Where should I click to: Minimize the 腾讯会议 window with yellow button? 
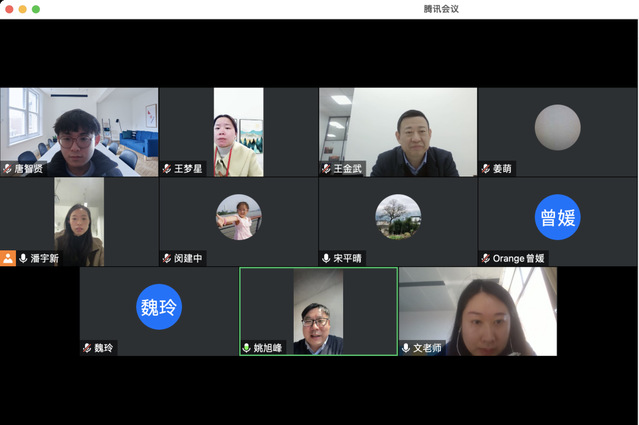tap(22, 9)
